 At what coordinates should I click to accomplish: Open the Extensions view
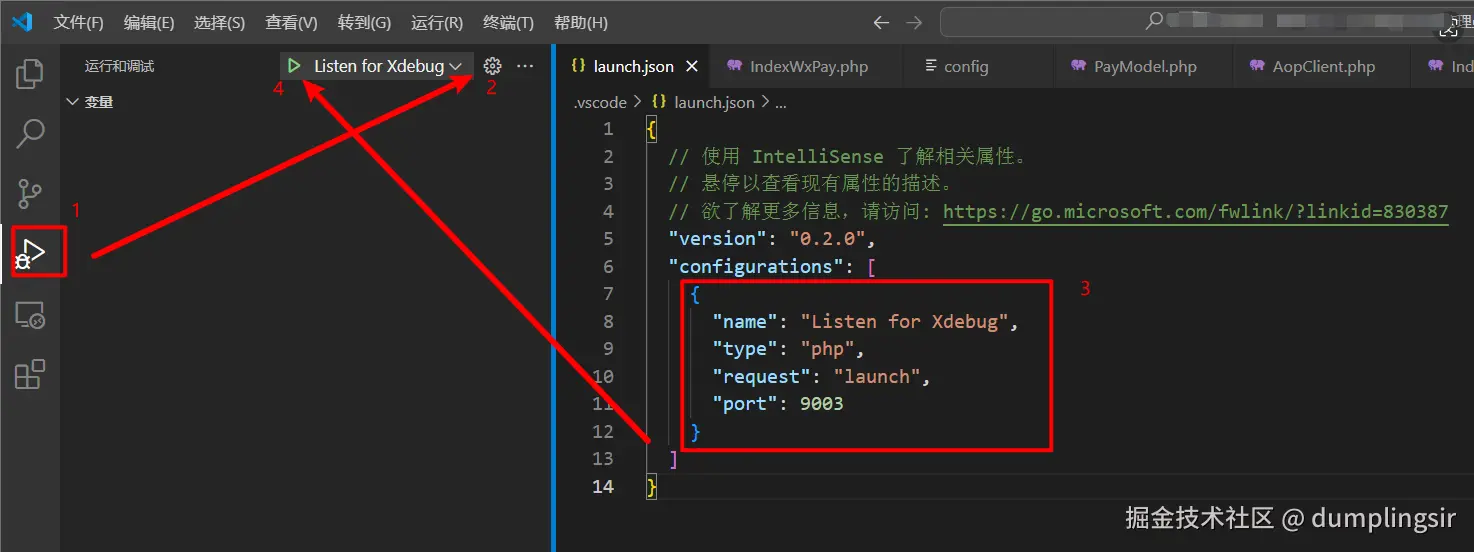[x=30, y=375]
